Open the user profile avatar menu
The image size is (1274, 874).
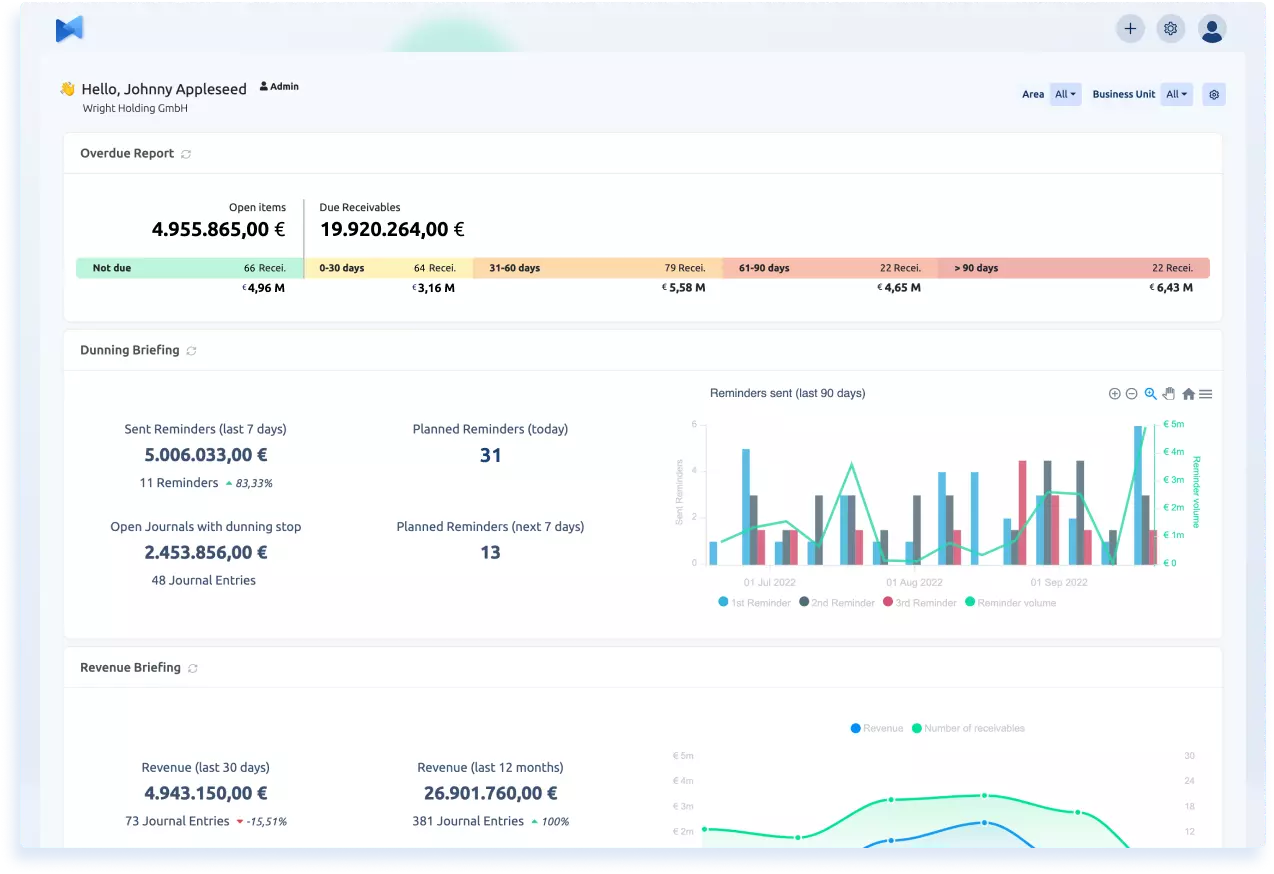pyautogui.click(x=1212, y=29)
